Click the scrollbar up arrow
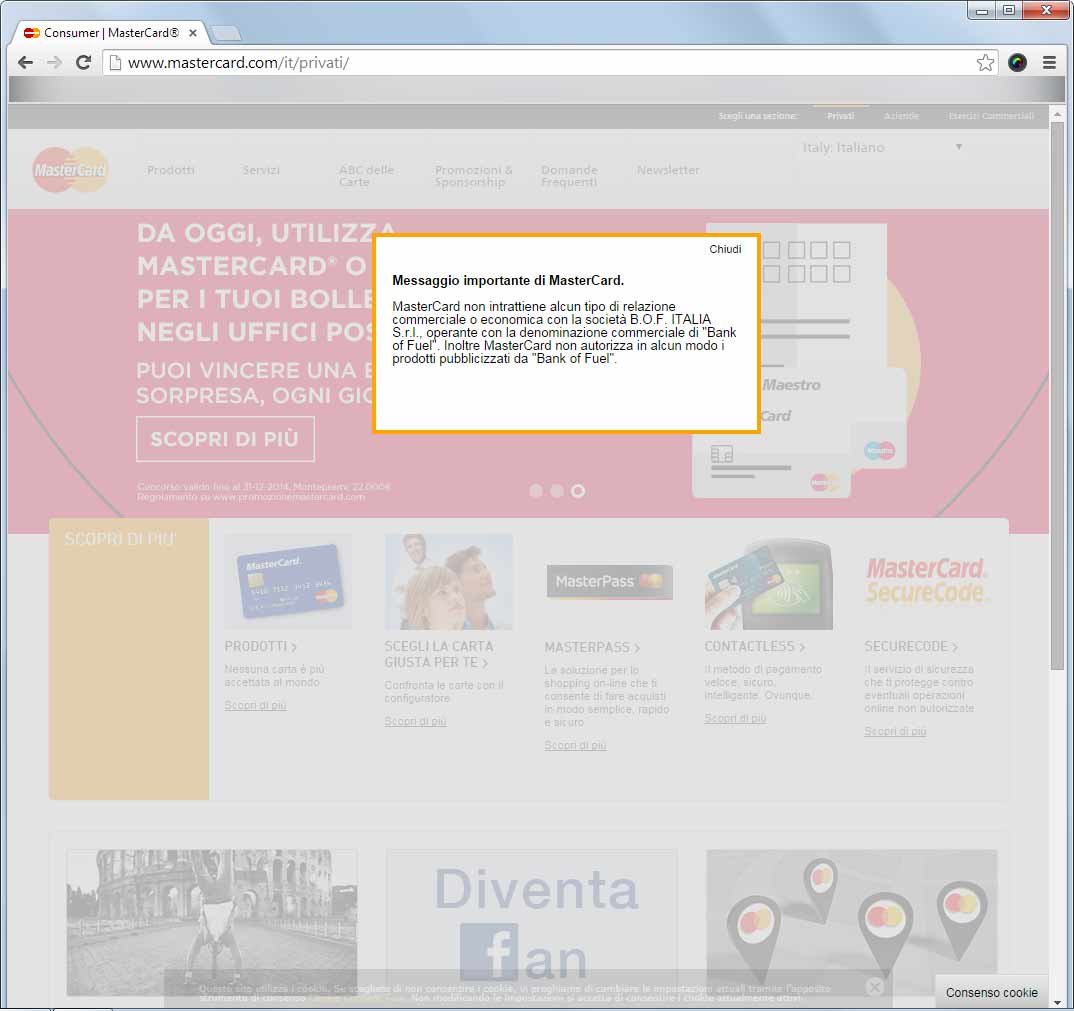The width and height of the screenshot is (1074, 1011). pyautogui.click(x=1057, y=114)
